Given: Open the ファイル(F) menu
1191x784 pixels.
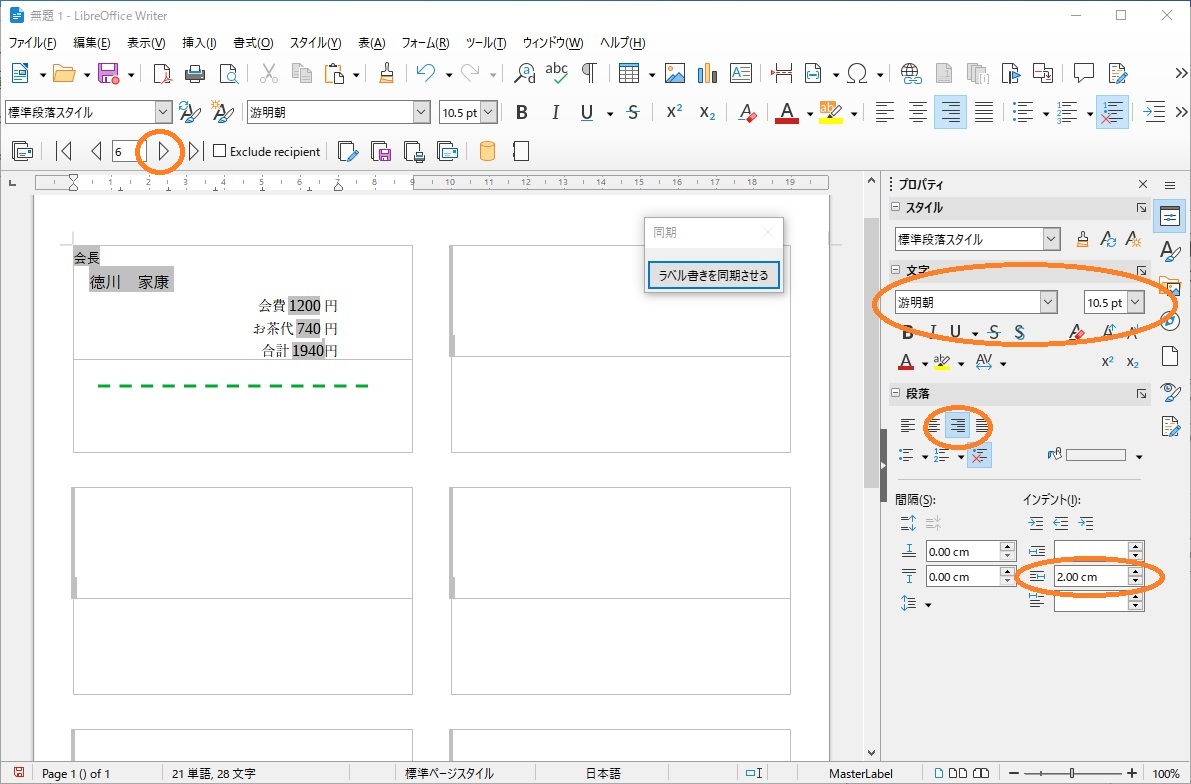Looking at the screenshot, I should click(x=32, y=43).
